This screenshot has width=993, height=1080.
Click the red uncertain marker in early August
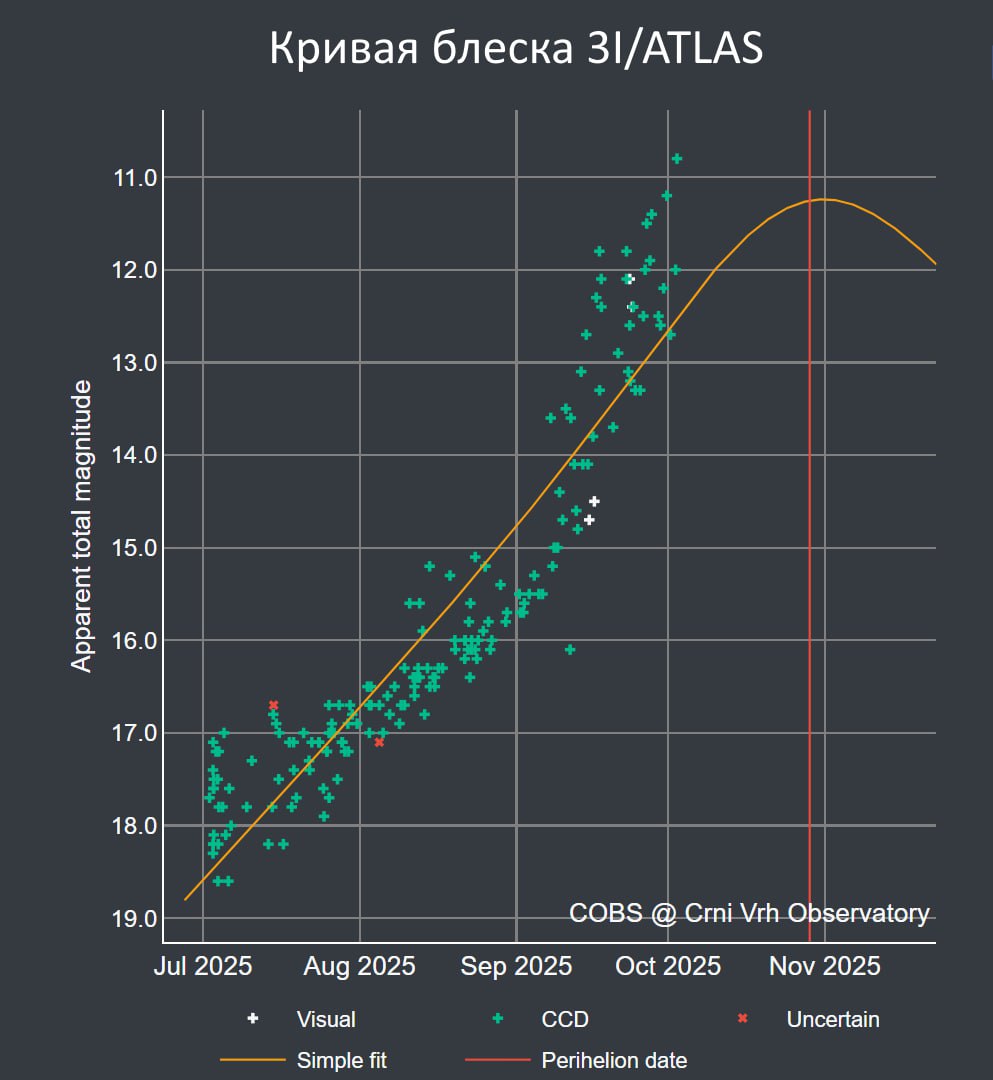379,742
